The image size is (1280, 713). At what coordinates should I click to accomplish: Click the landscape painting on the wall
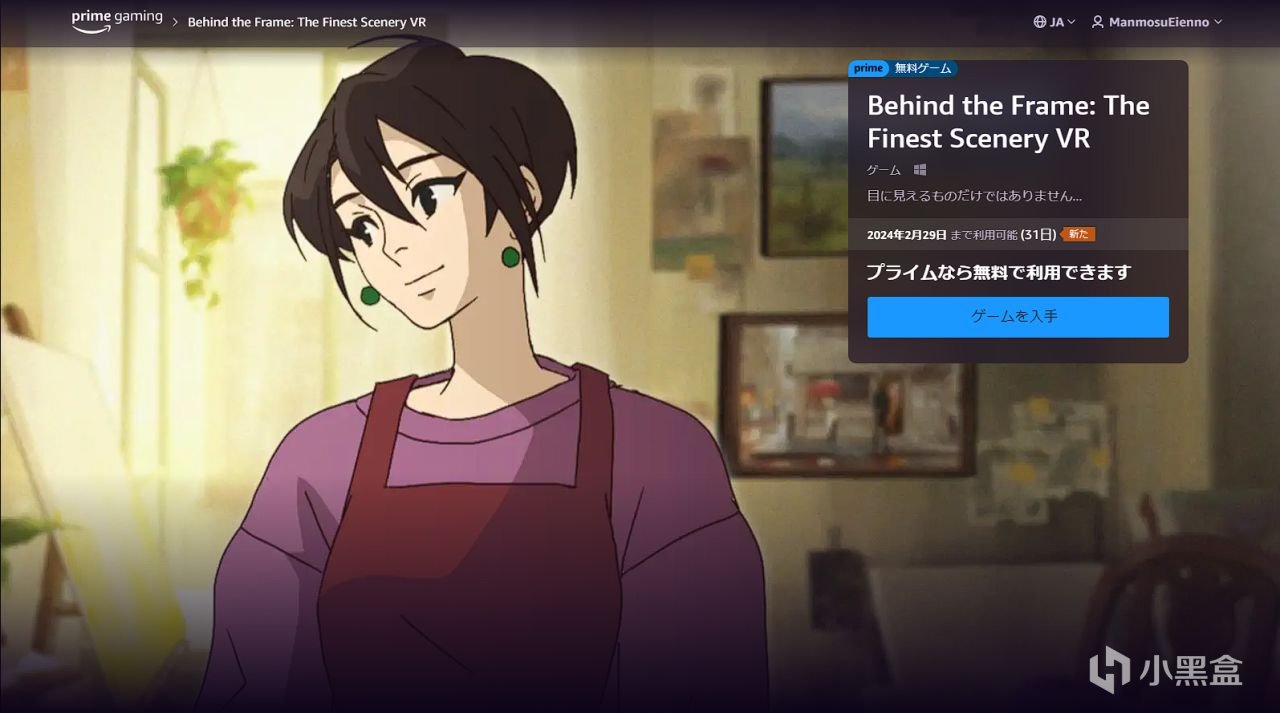tap(805, 166)
